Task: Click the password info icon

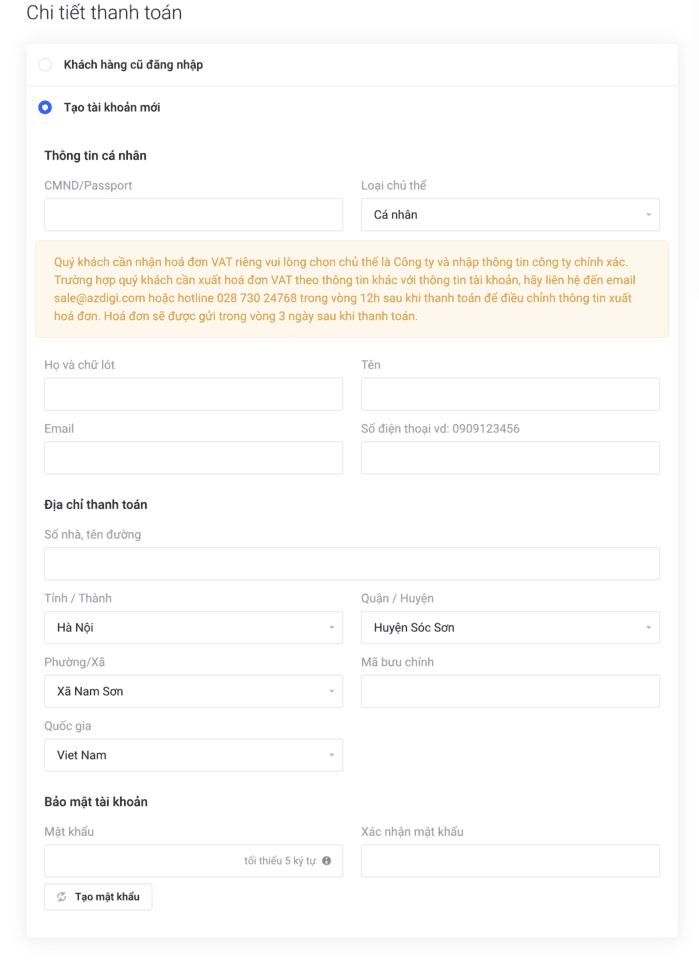Action: 327,861
